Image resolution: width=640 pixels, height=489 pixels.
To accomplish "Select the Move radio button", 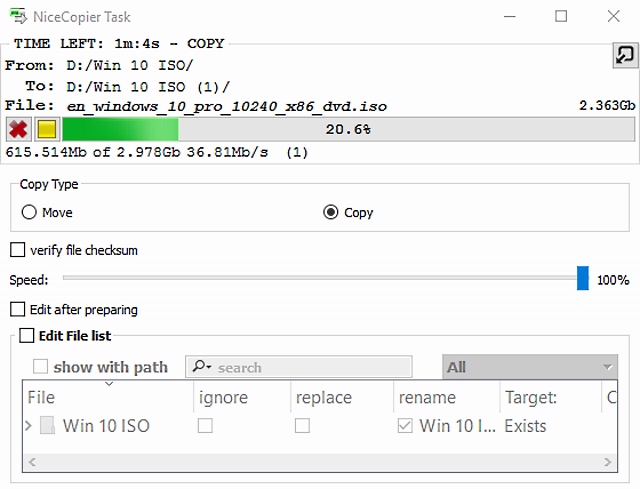I will coord(29,212).
